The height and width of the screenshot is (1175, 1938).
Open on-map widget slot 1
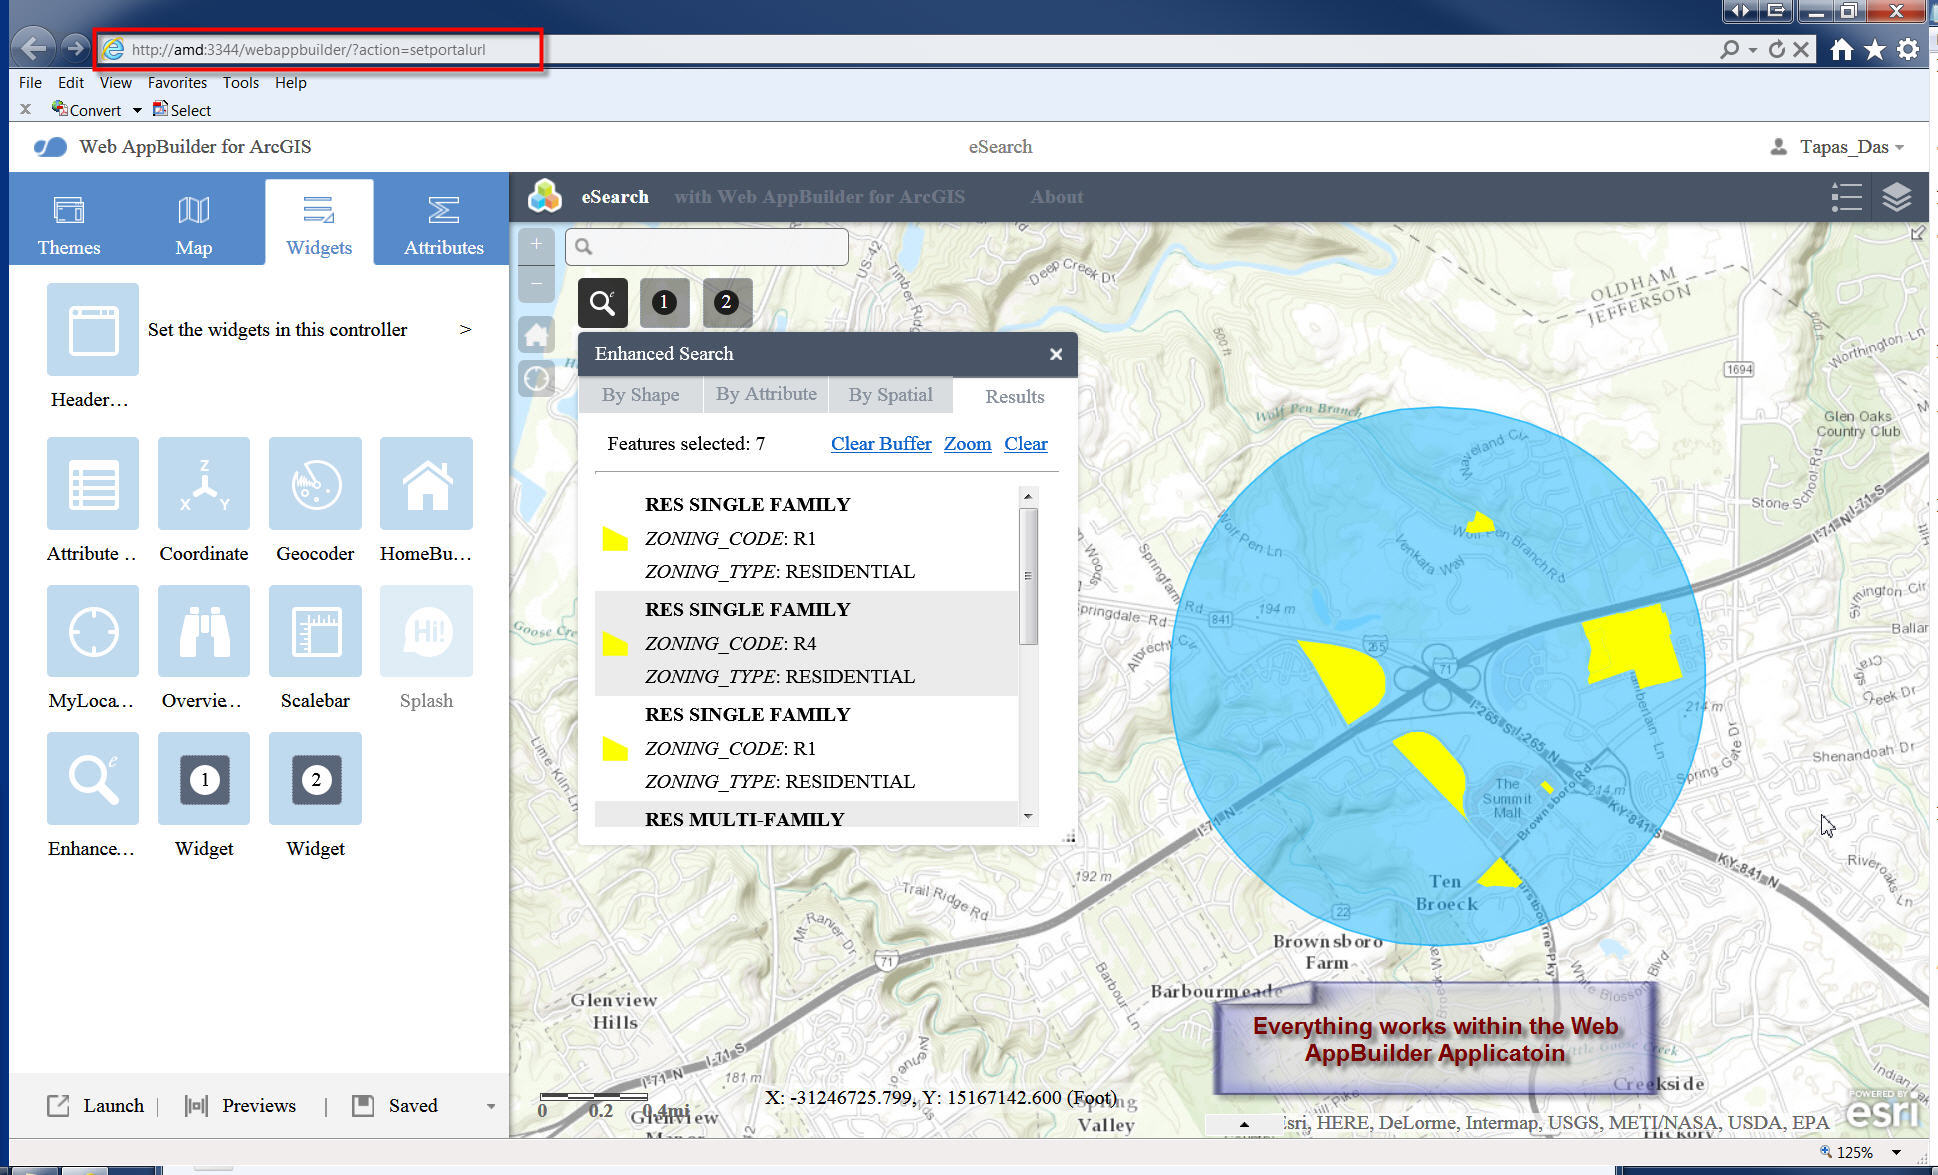(x=664, y=302)
